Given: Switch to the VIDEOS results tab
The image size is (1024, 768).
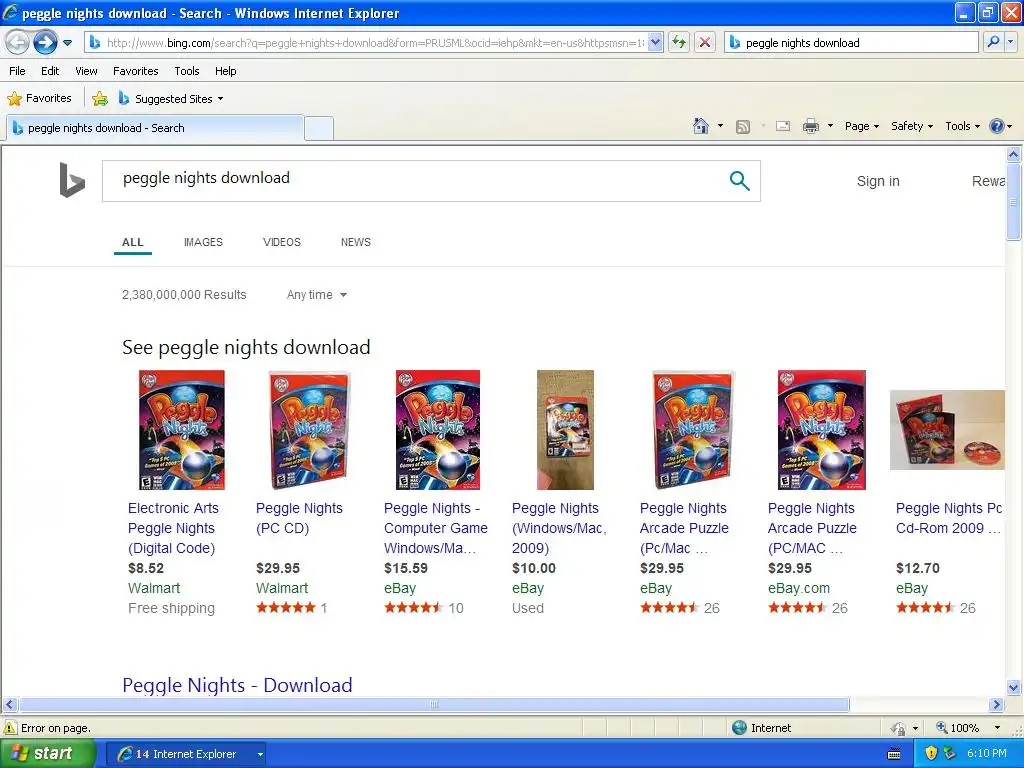Looking at the screenshot, I should 281,242.
